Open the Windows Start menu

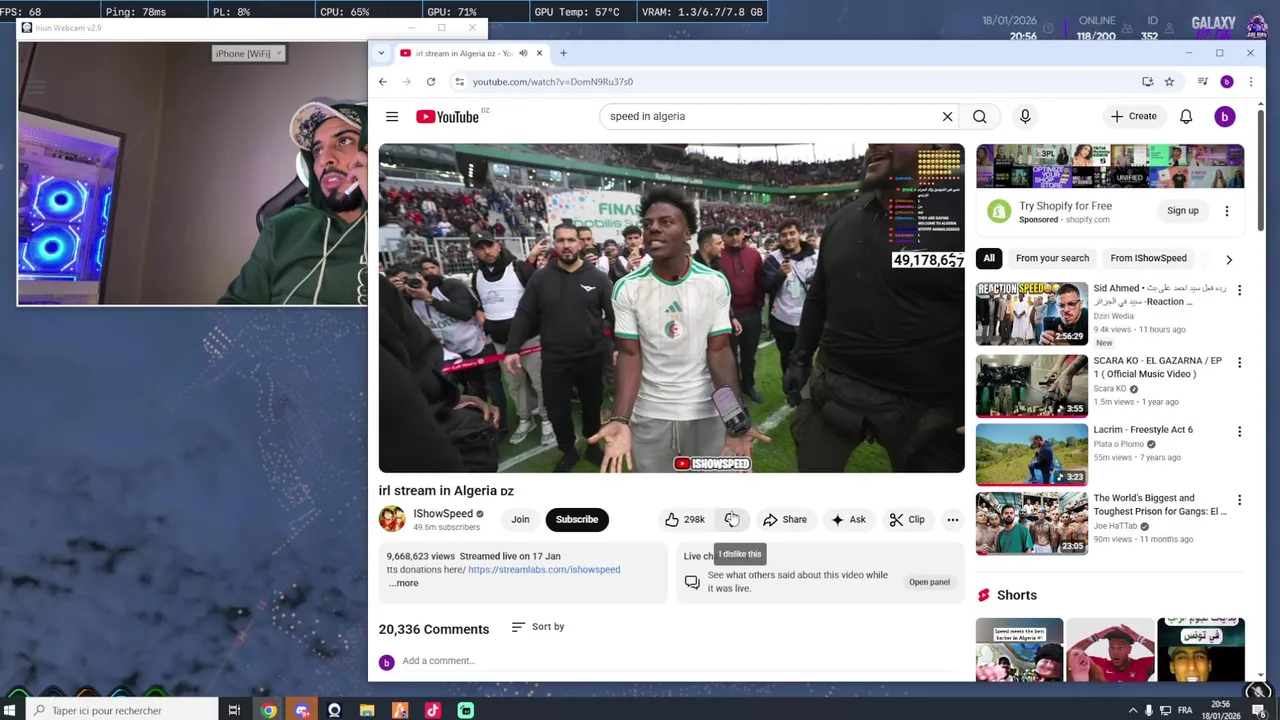click(9, 710)
